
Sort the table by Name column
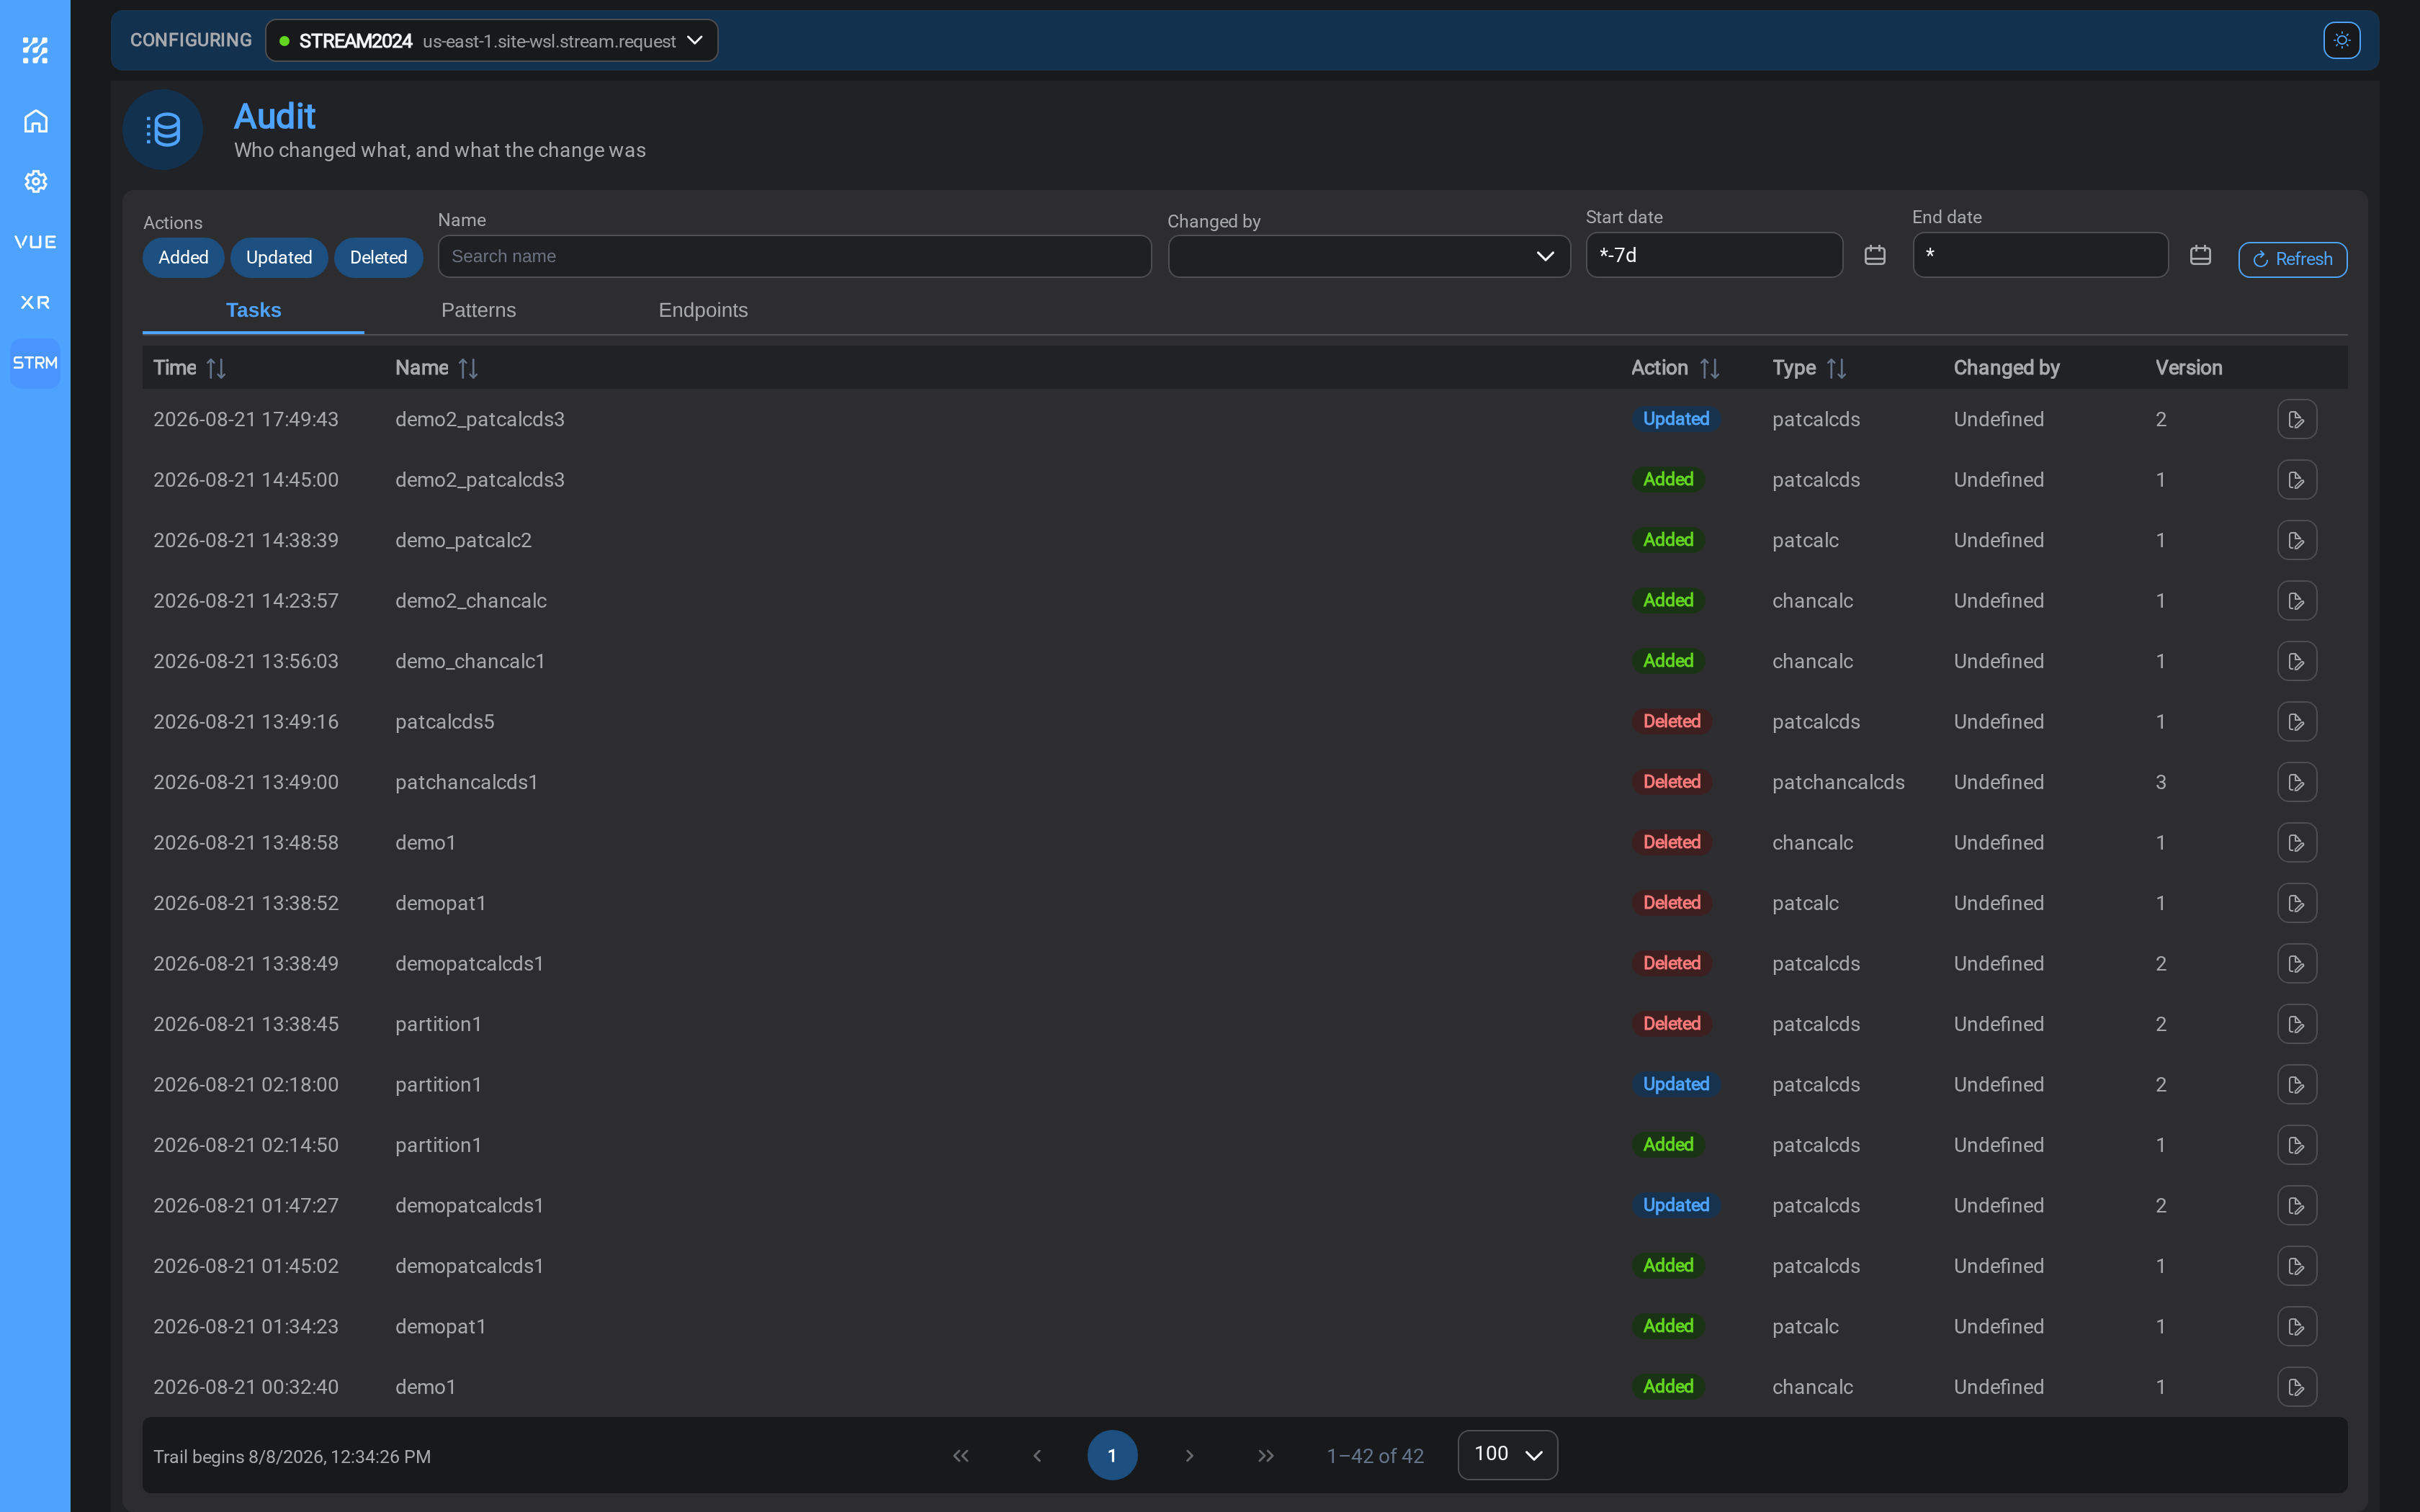[x=468, y=368]
